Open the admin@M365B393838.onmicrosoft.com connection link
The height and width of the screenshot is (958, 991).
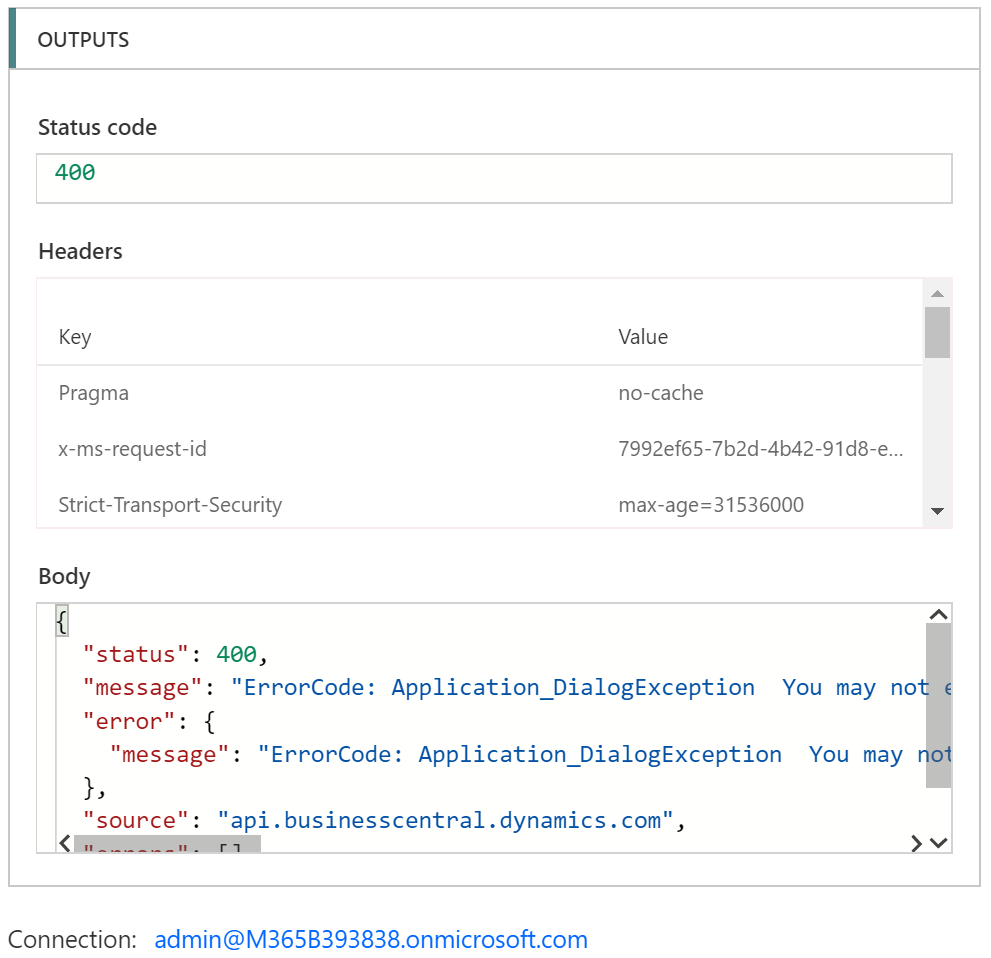point(371,939)
